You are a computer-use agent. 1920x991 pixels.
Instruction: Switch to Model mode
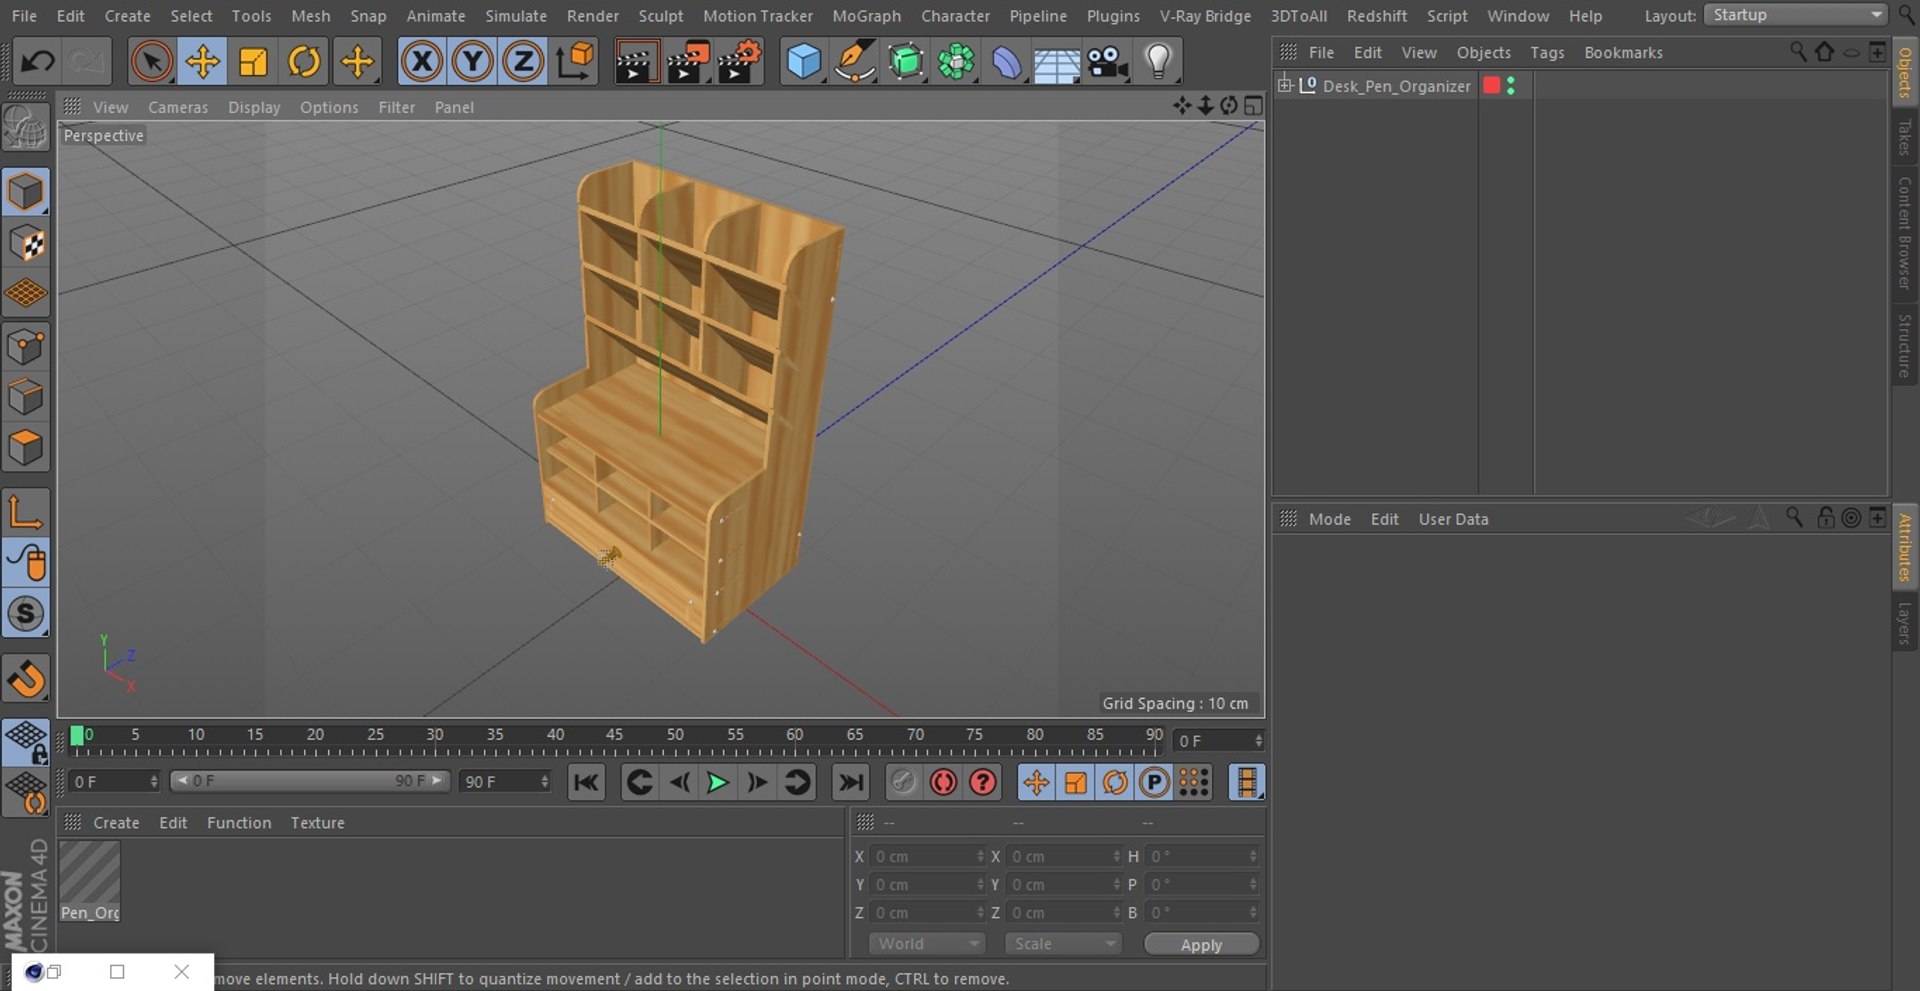26,192
